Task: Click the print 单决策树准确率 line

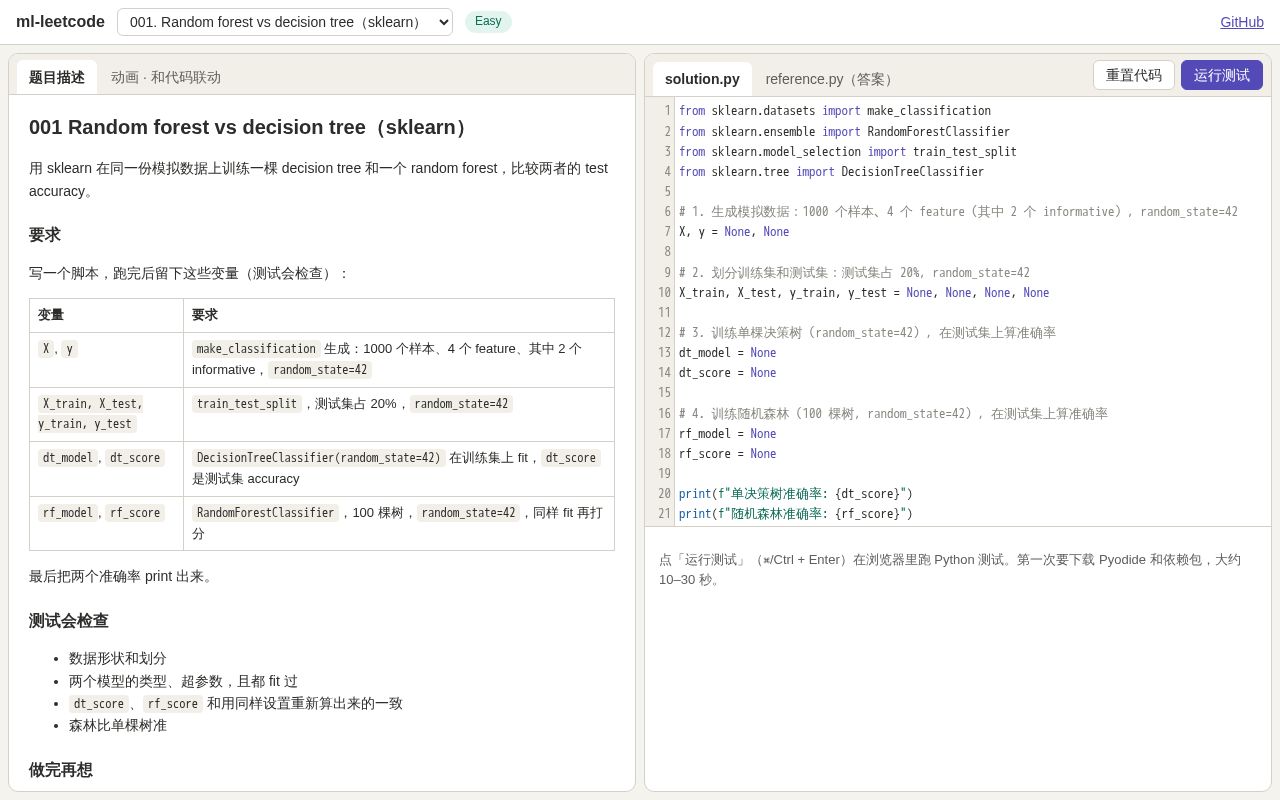Action: tap(796, 494)
